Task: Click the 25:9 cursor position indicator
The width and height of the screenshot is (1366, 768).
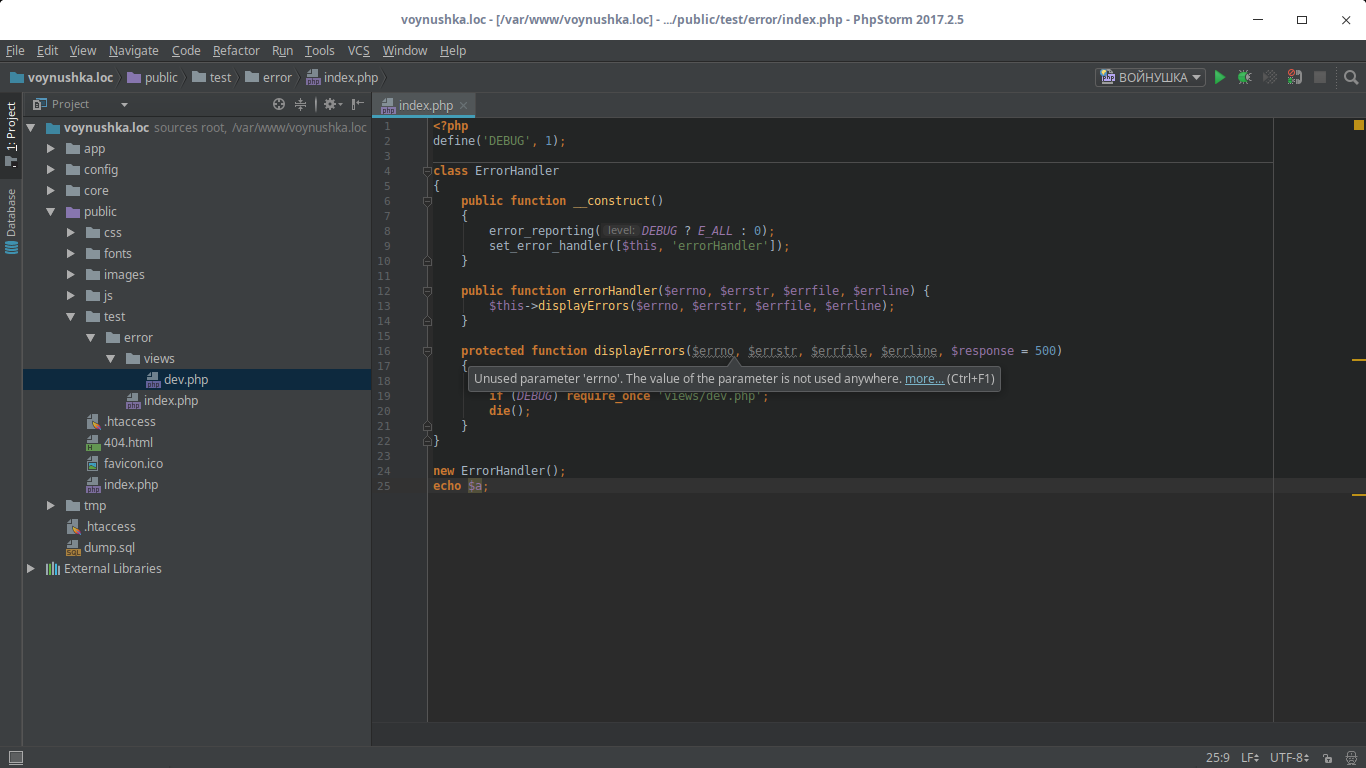Action: click(1217, 758)
